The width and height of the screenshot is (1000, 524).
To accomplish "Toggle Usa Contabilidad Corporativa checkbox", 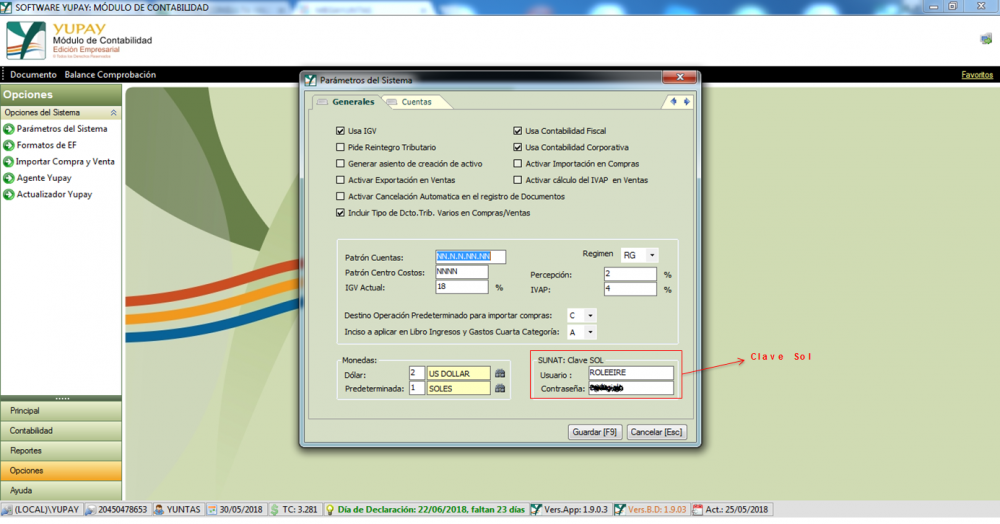I will (517, 147).
